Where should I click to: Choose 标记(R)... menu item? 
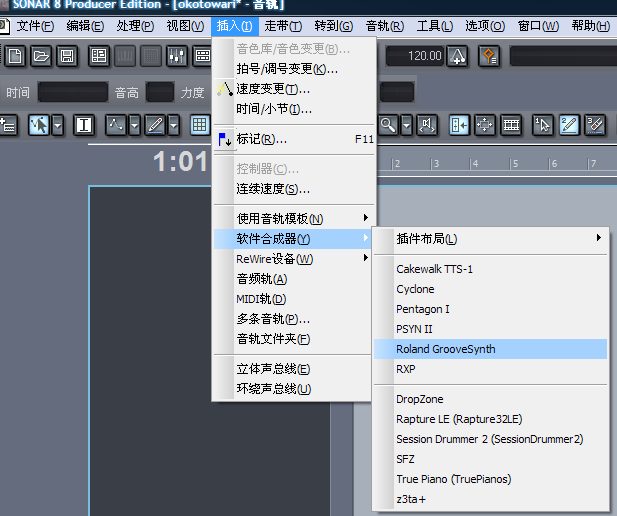pyautogui.click(x=292, y=139)
